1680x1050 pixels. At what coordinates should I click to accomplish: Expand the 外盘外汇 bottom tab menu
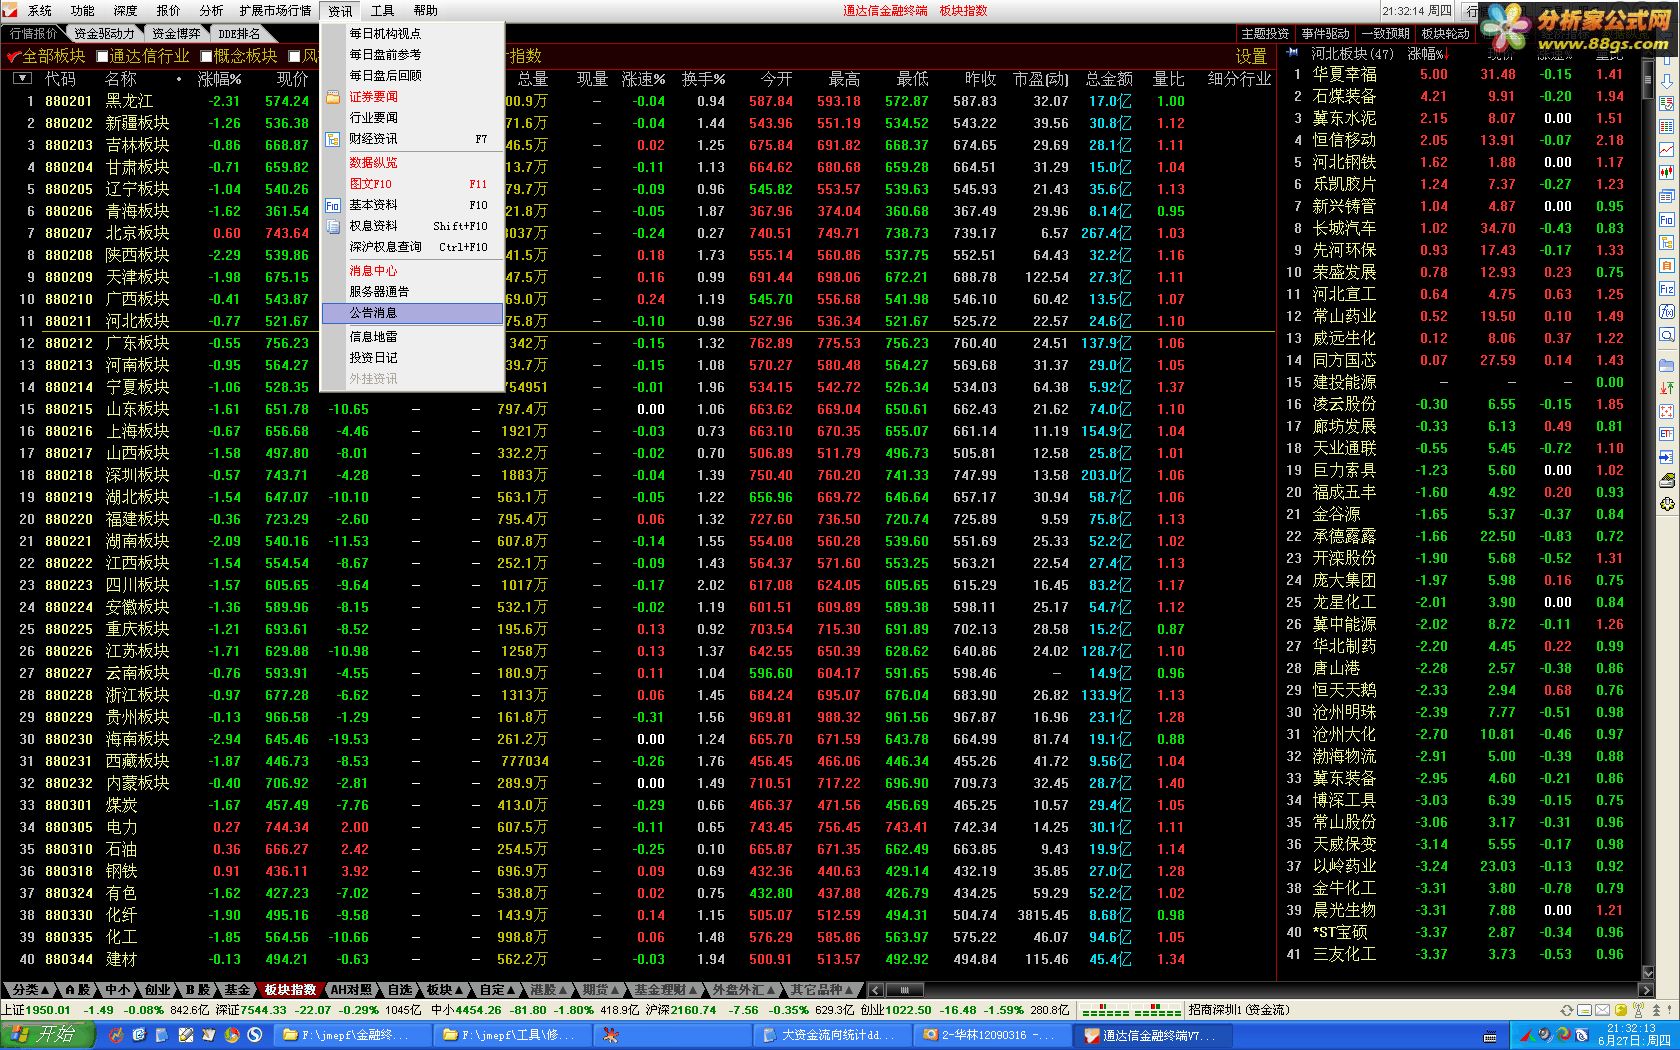[x=770, y=989]
